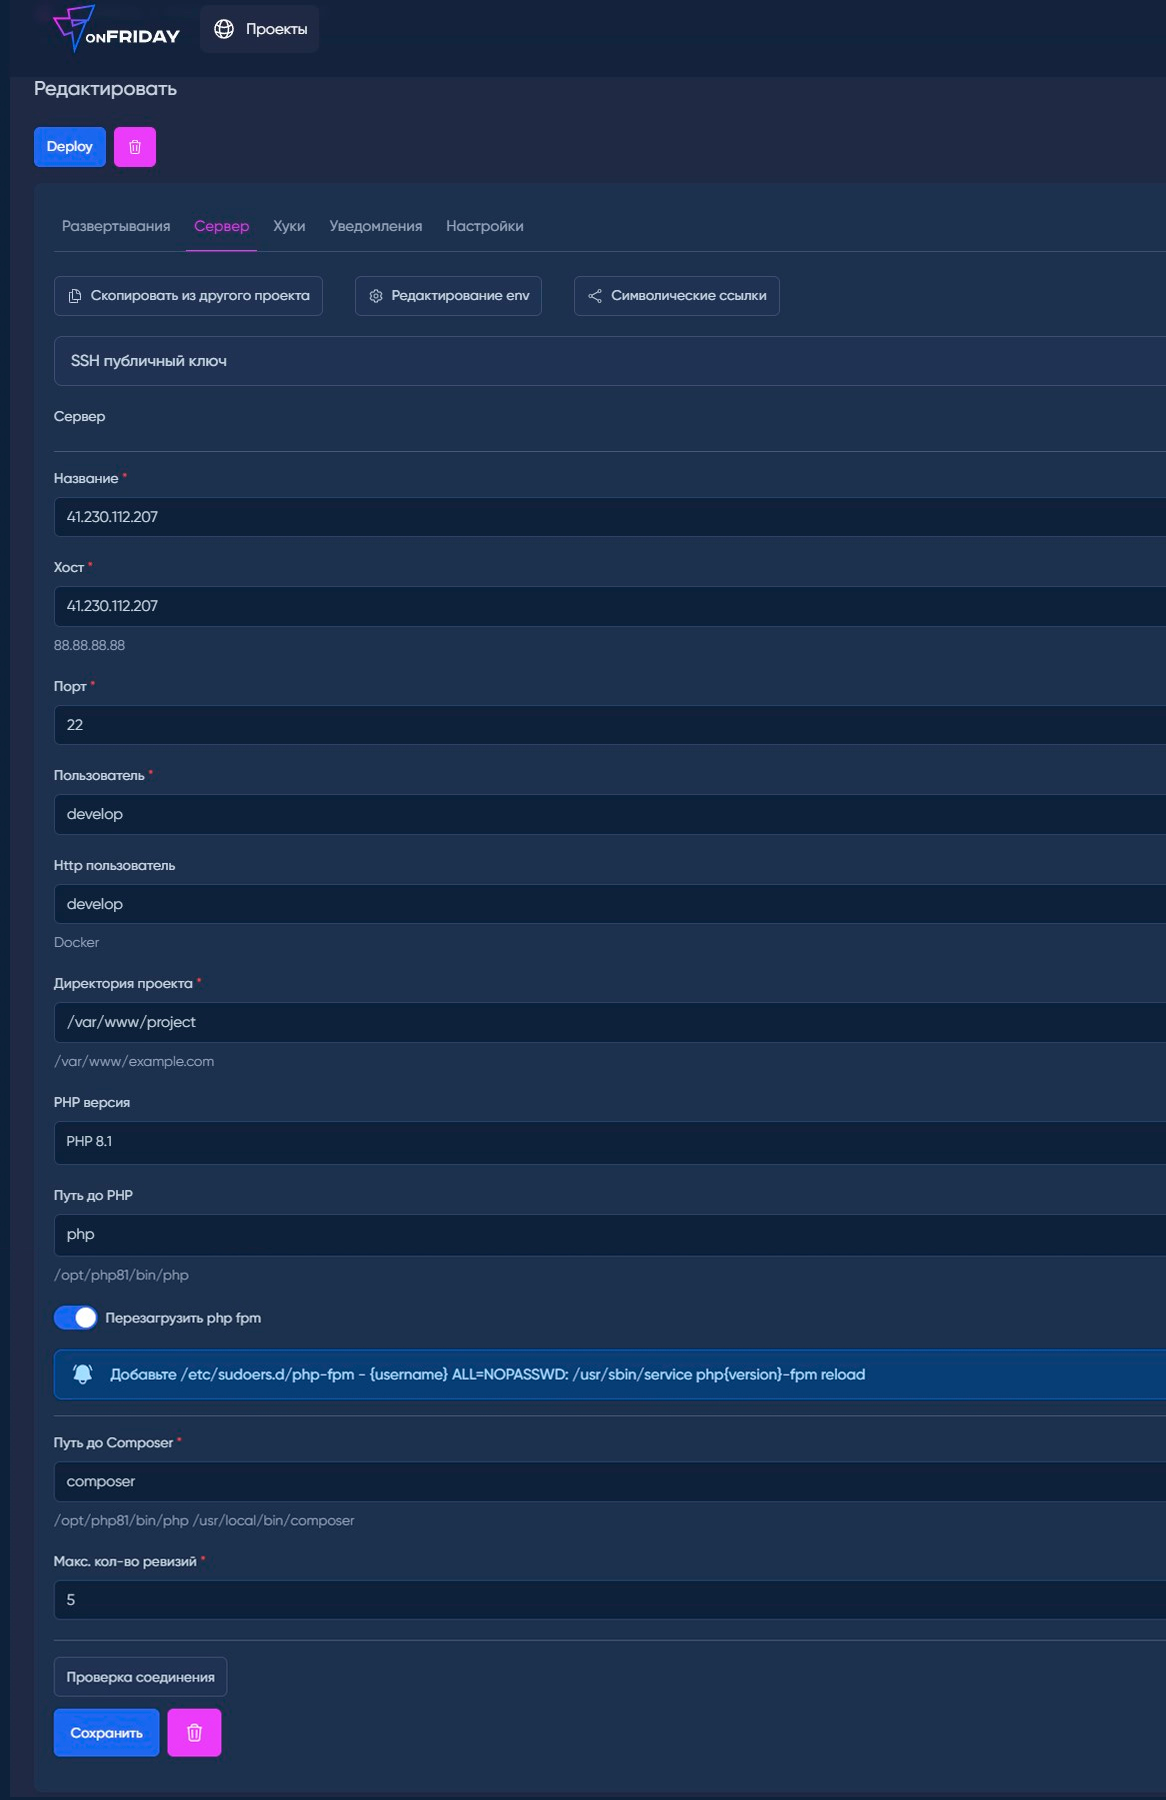Click the copy icon in Скопировать из другого проекта

pos(74,296)
